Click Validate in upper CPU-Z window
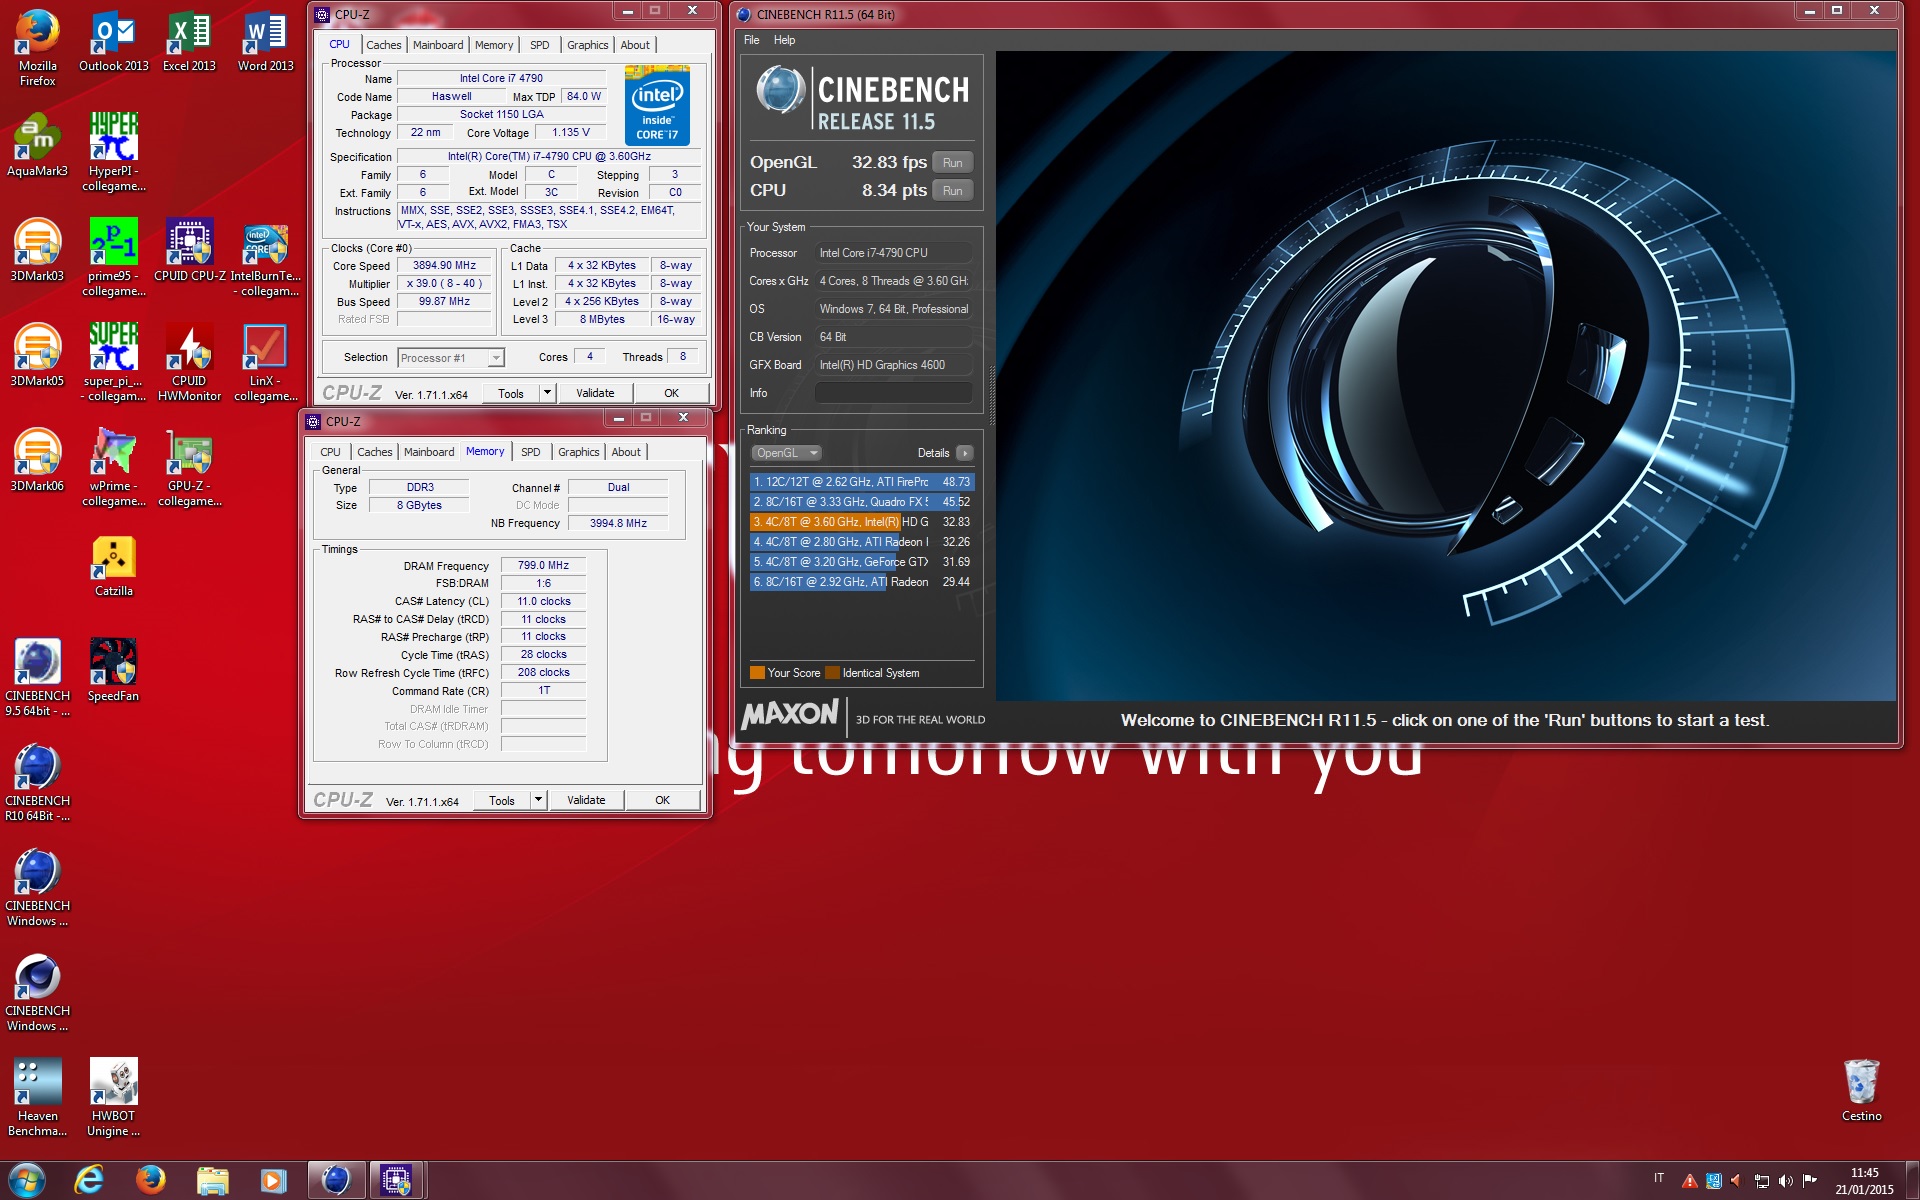This screenshot has height=1200, width=1920. point(595,393)
